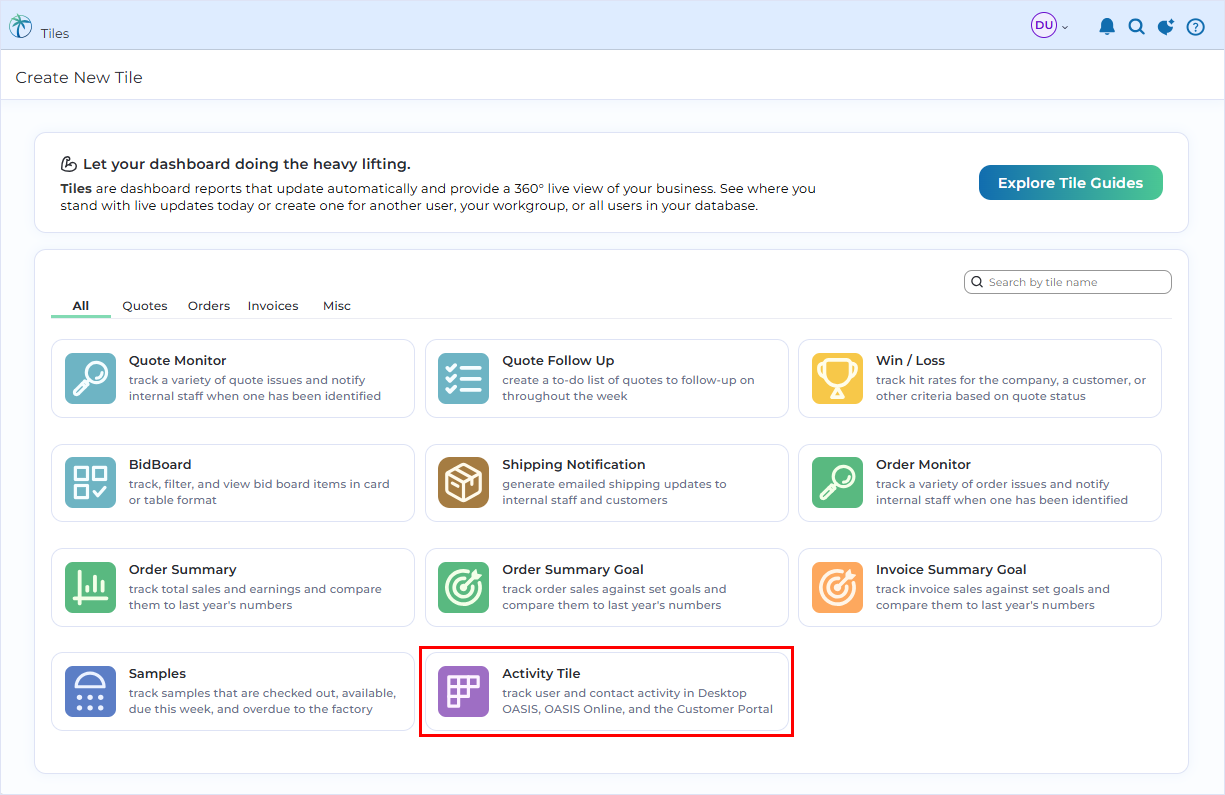1225x795 pixels.
Task: Switch to the Quotes tab
Action: [144, 305]
